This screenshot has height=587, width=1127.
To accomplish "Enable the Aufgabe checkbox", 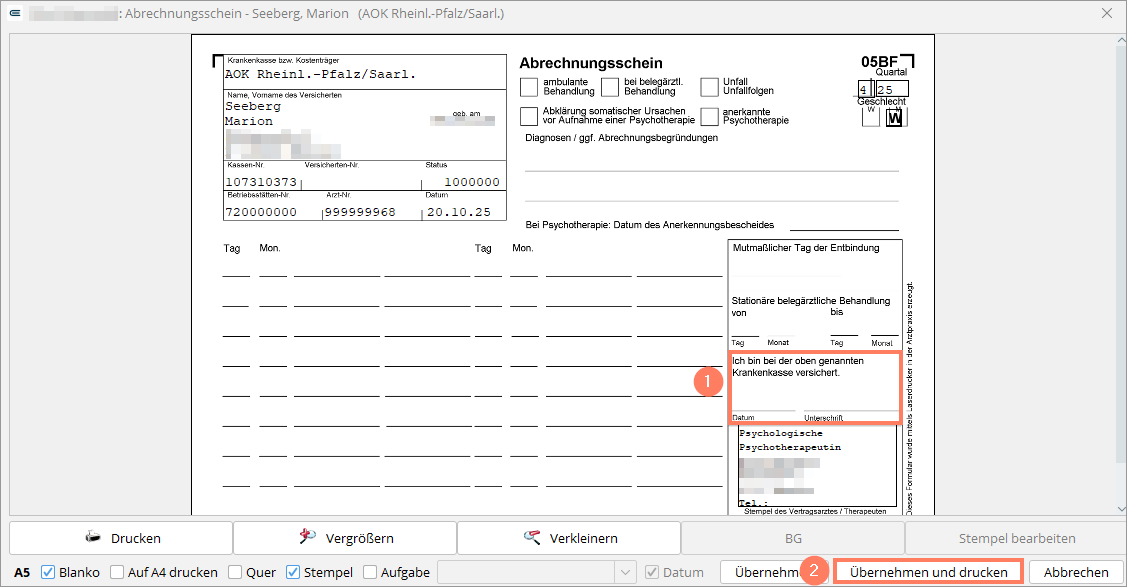I will coord(370,572).
